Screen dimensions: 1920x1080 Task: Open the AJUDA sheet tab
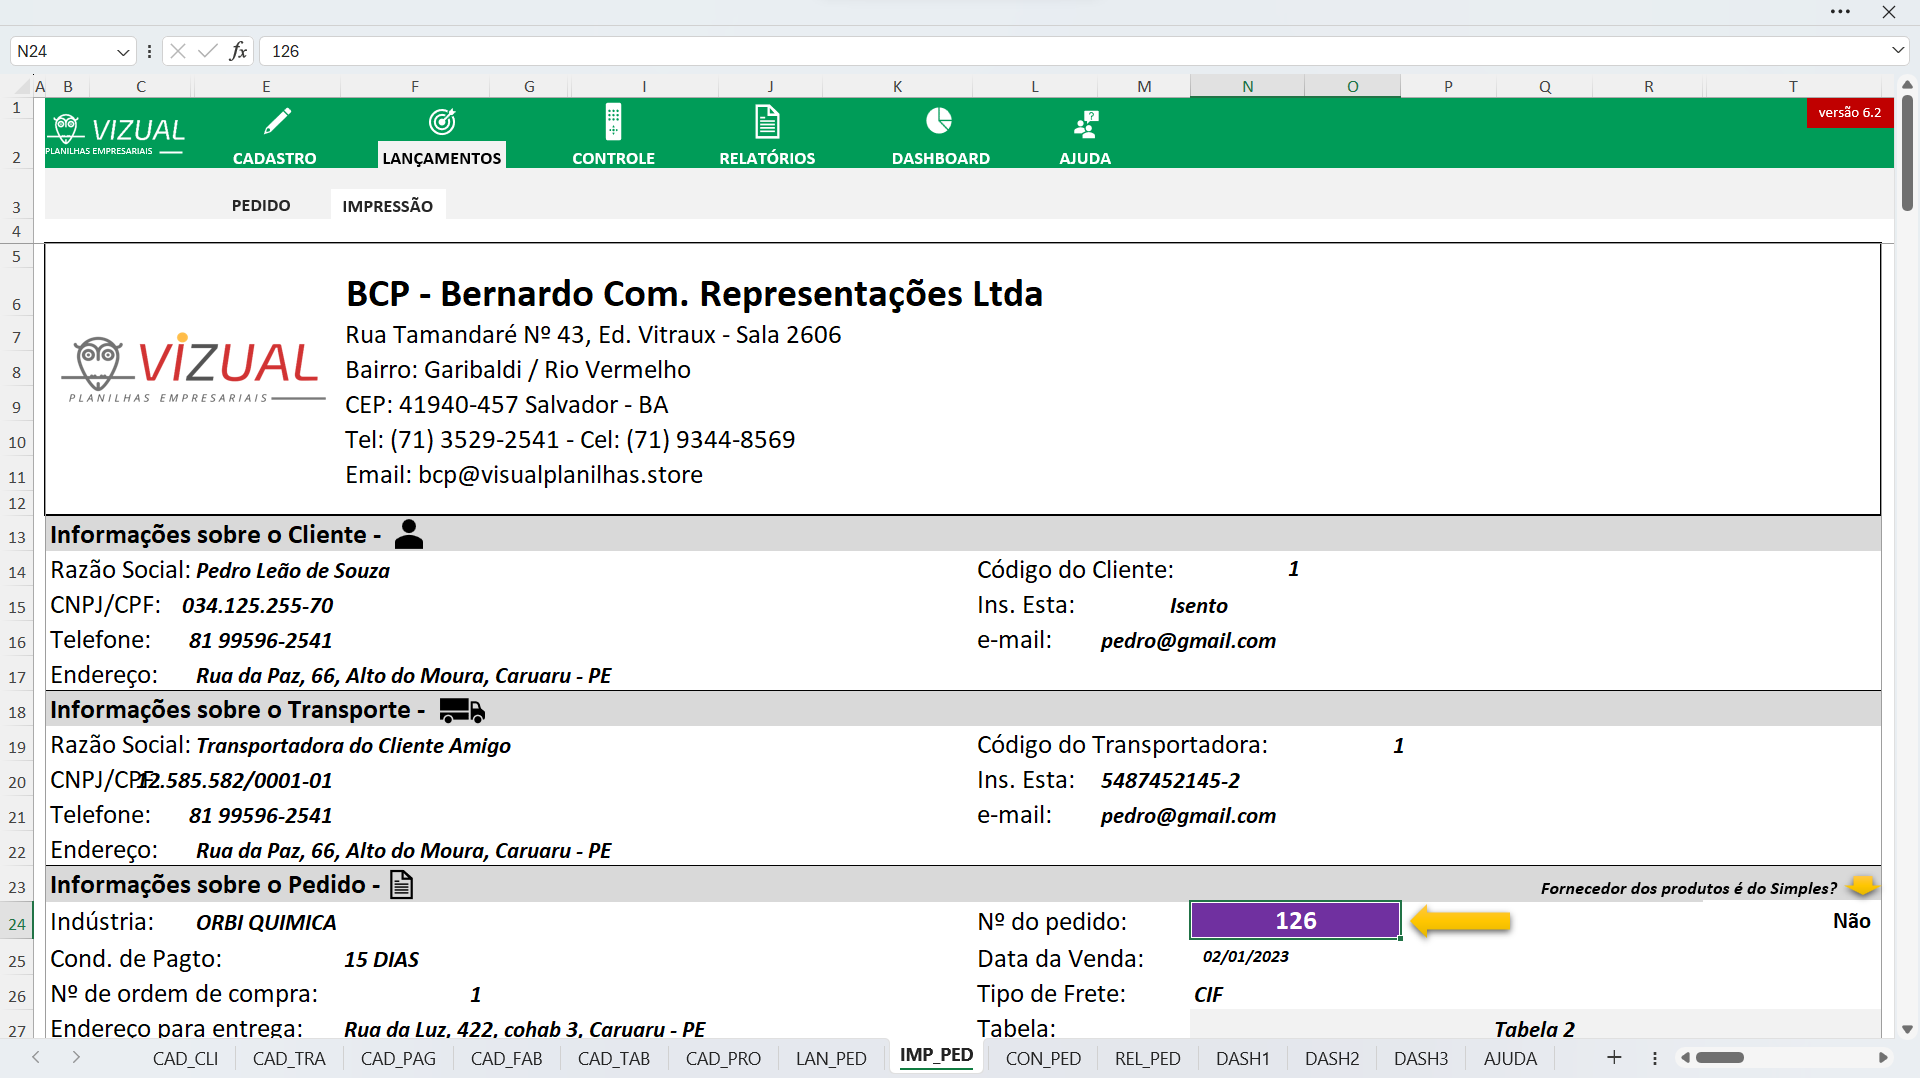pos(1510,1058)
